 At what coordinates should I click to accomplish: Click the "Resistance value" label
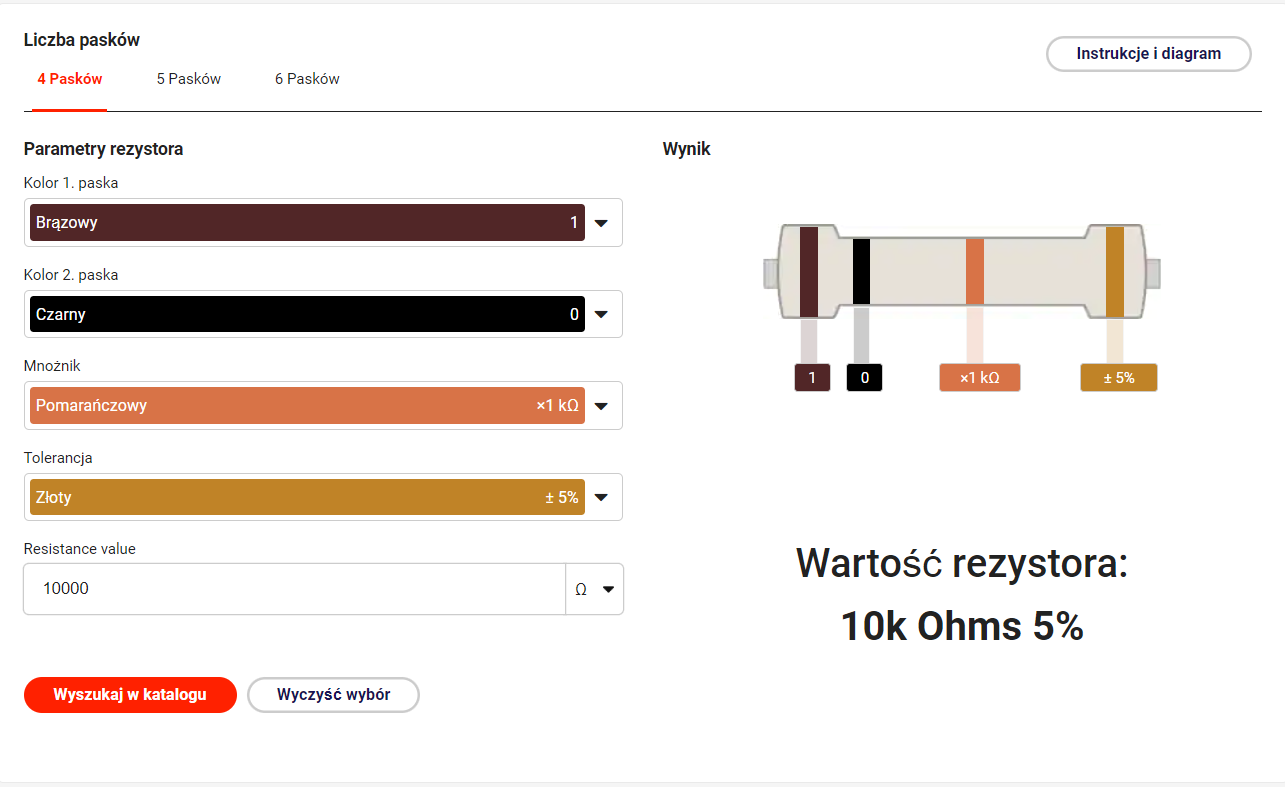[x=80, y=549]
